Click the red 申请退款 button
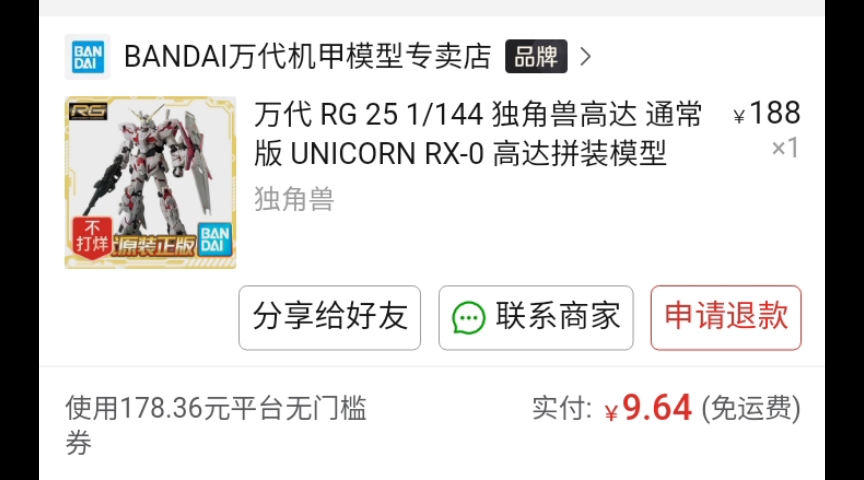 726,317
